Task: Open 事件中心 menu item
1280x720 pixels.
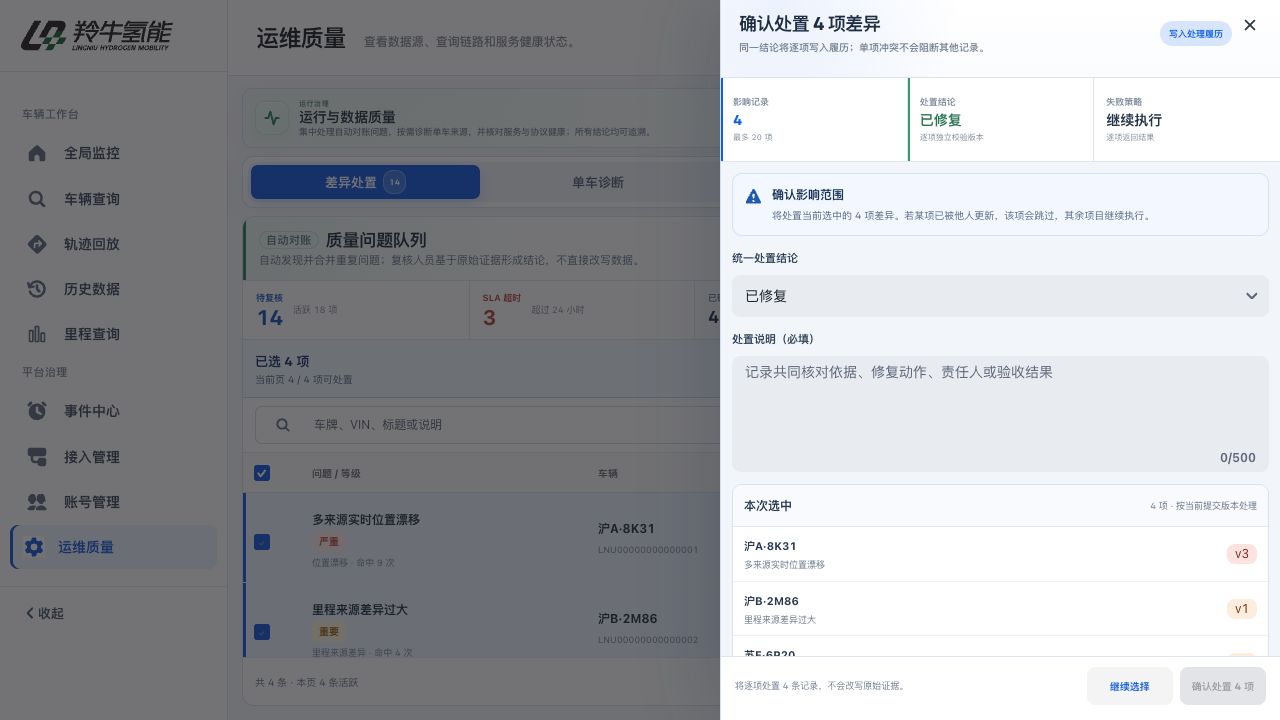Action: (x=113, y=411)
